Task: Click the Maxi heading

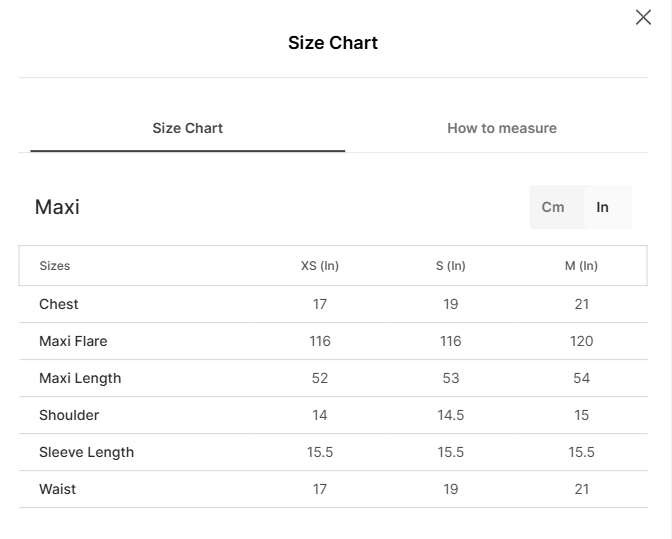Action: pos(57,207)
